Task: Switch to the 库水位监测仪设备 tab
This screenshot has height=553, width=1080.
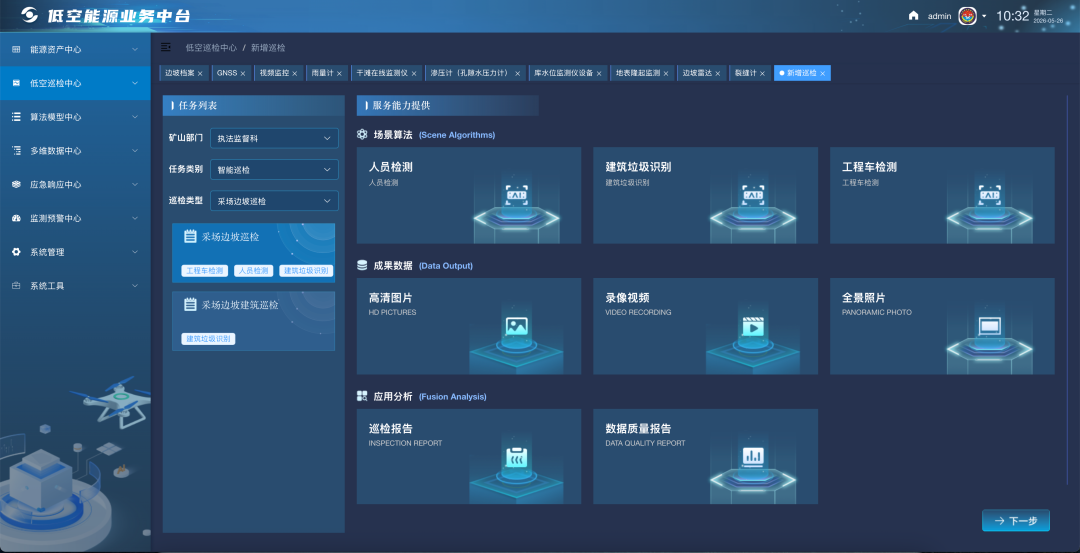Action: pyautogui.click(x=568, y=73)
